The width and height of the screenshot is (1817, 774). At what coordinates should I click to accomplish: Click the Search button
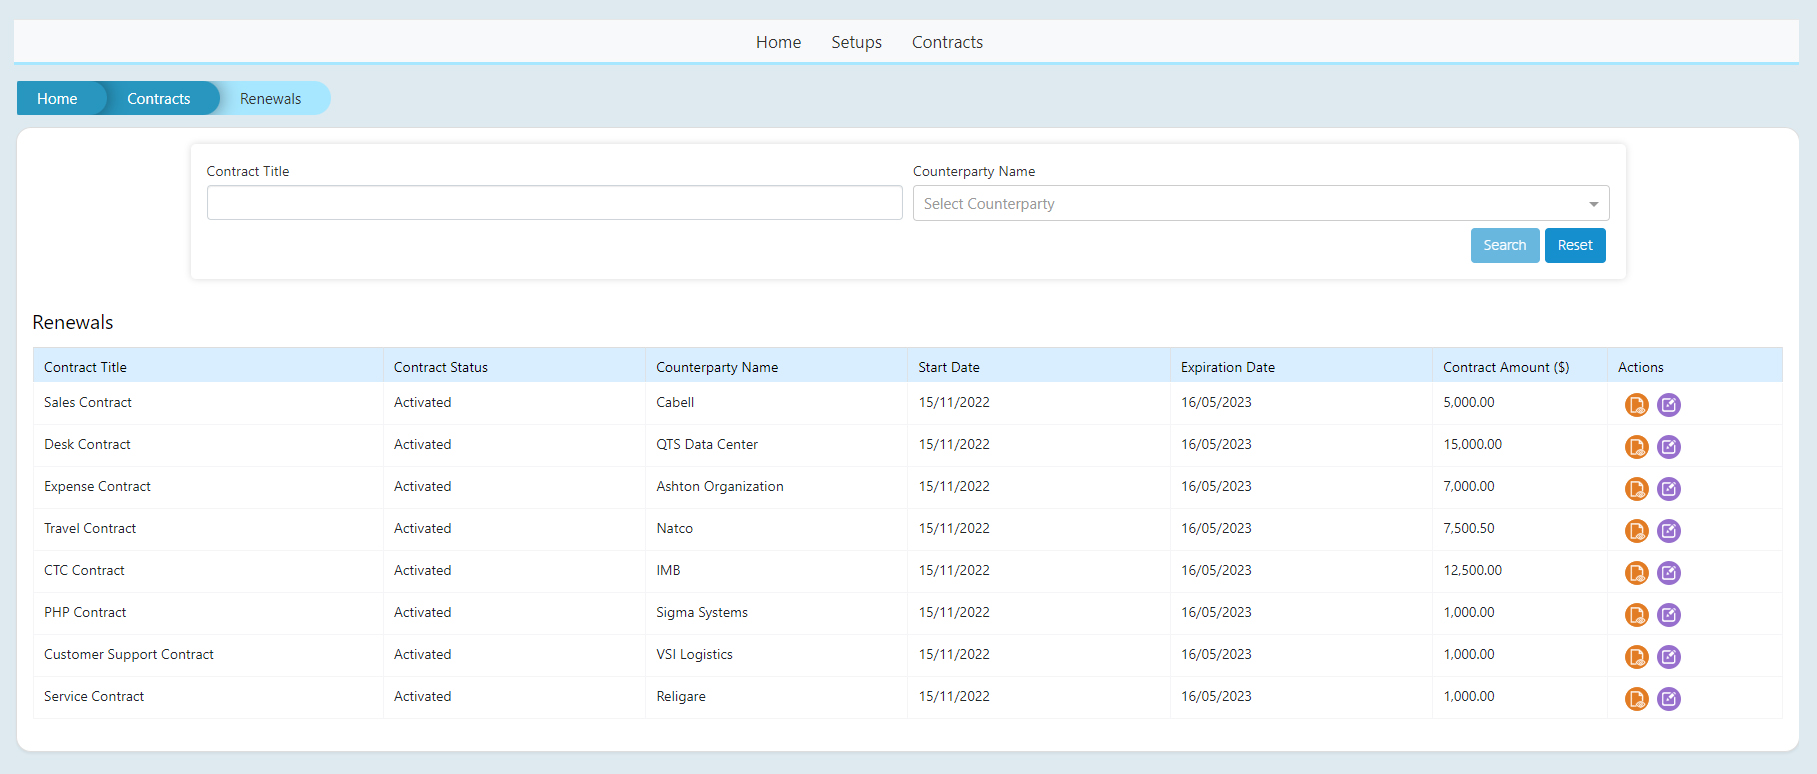[1504, 246]
